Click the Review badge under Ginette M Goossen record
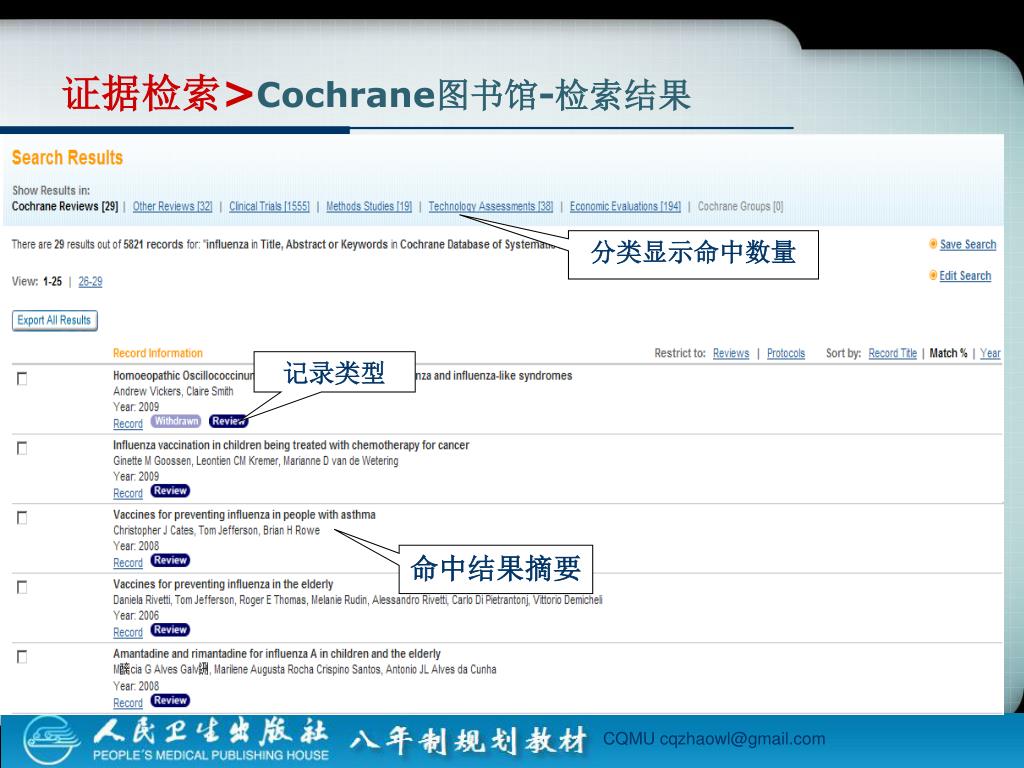 click(x=170, y=490)
